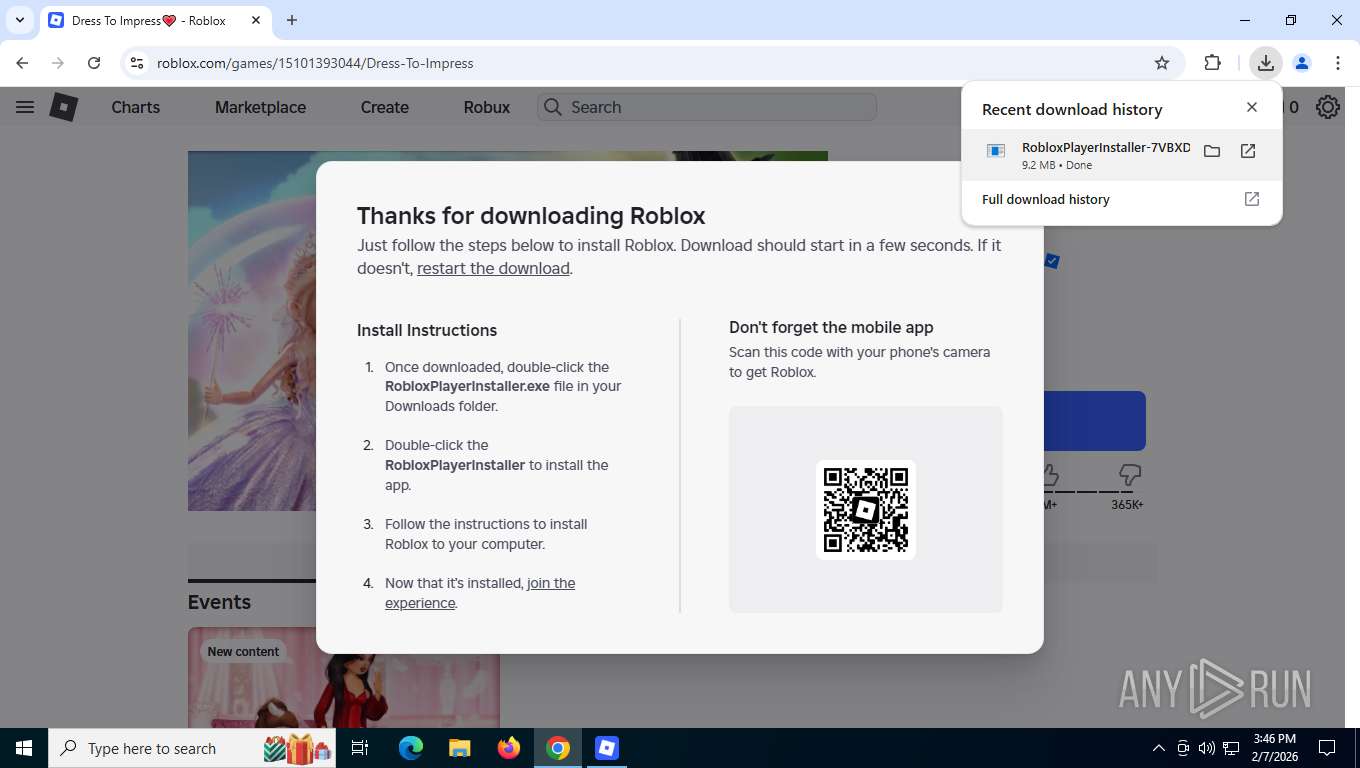Open the Roblox settings gear
This screenshot has height=768, width=1360.
tap(1328, 107)
